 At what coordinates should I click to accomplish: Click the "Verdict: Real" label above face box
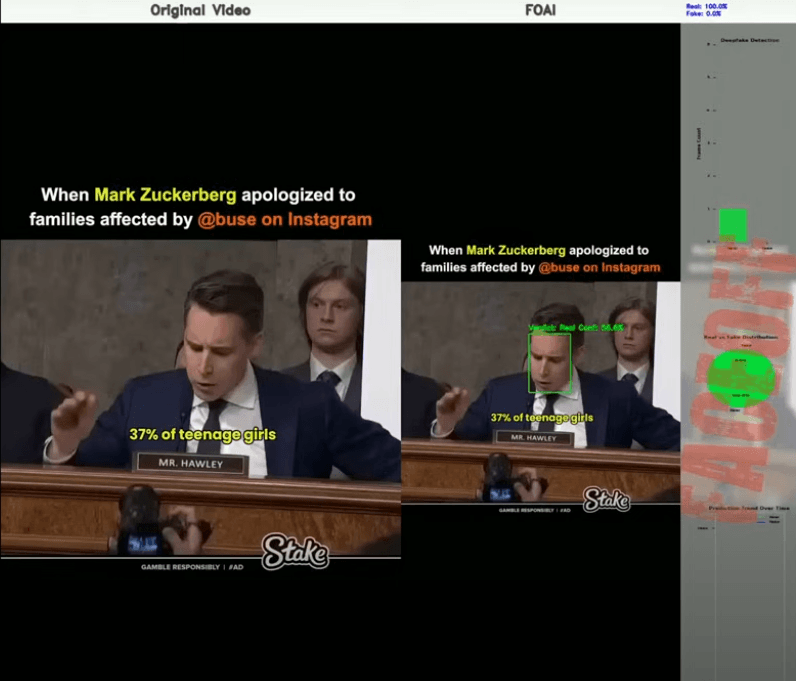tap(576, 328)
